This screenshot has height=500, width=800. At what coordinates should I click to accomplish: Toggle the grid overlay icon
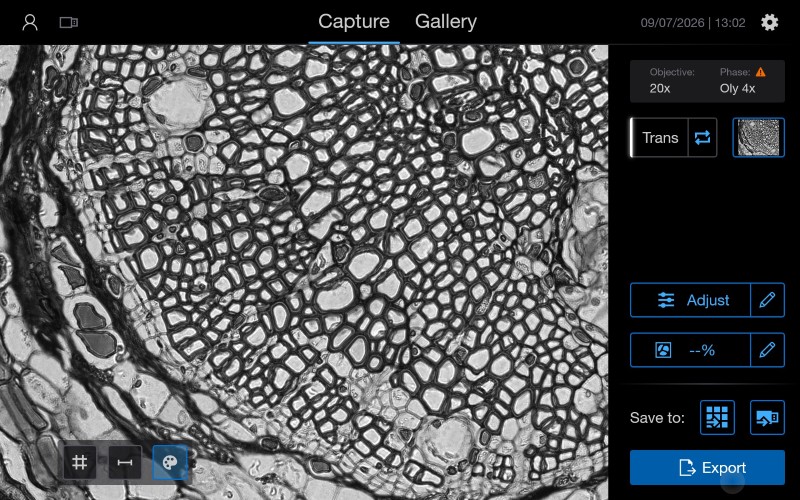(x=80, y=462)
